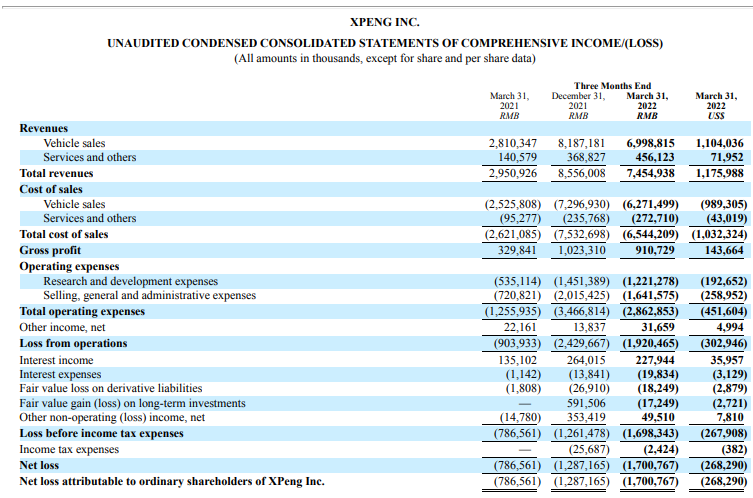Image resolution: width=753 pixels, height=498 pixels.
Task: Select Gross profit value 910,729
Action: click(655, 251)
